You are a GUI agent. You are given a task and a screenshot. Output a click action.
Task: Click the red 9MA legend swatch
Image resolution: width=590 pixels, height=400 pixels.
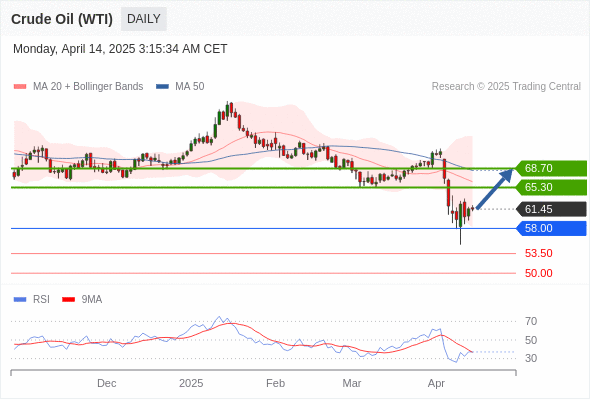[68, 300]
